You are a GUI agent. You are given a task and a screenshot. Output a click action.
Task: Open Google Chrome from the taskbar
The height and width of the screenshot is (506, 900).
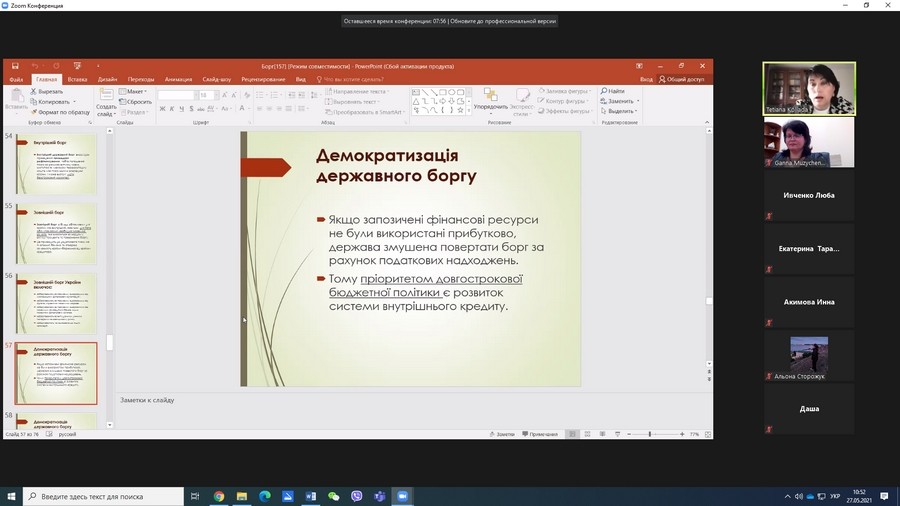pos(219,496)
